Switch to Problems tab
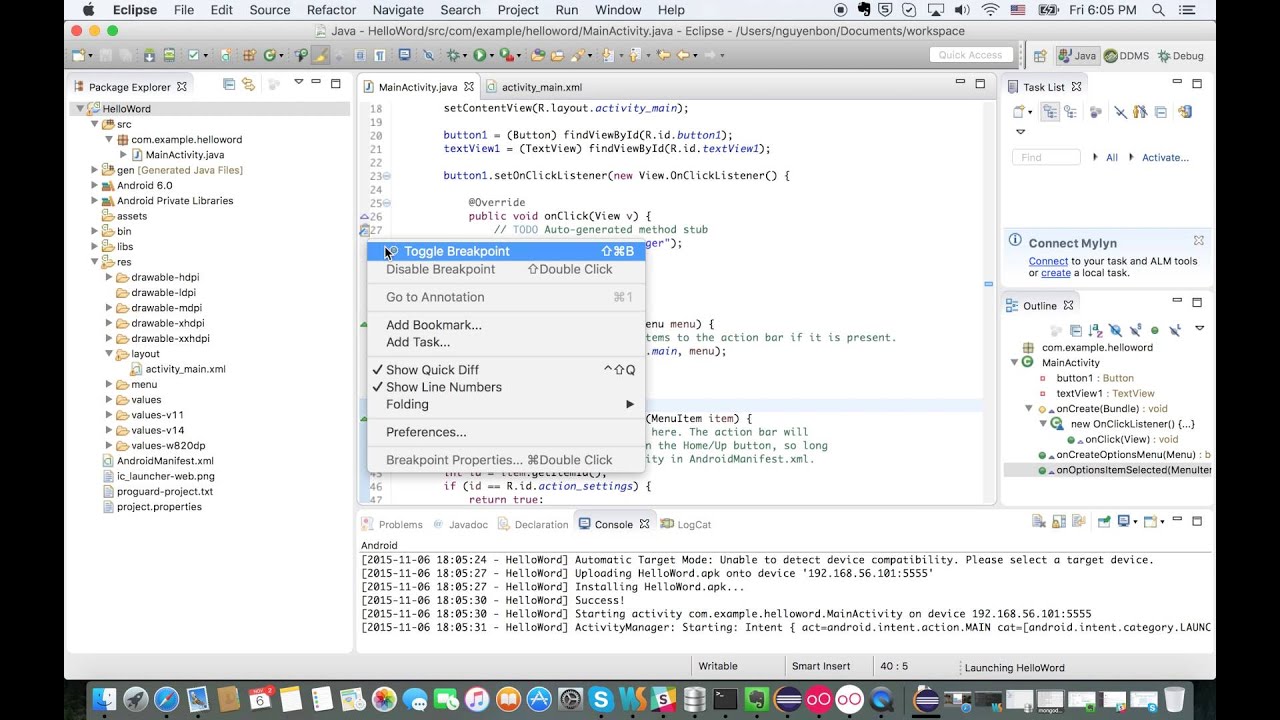 pyautogui.click(x=393, y=524)
